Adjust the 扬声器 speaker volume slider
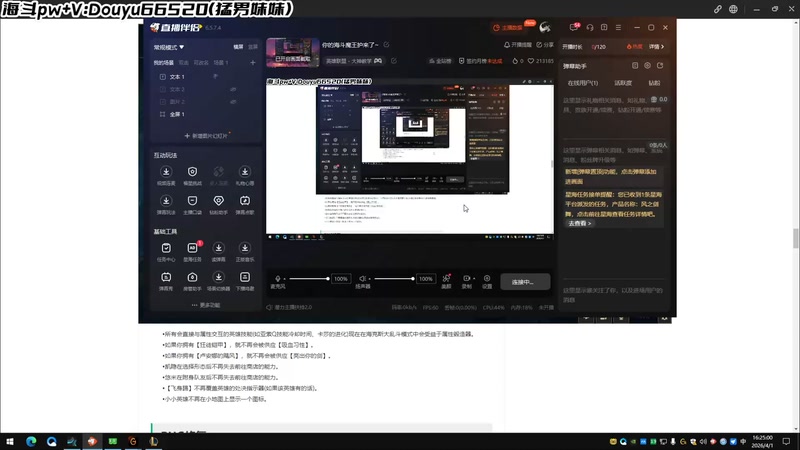The image size is (800, 450). [x=394, y=279]
